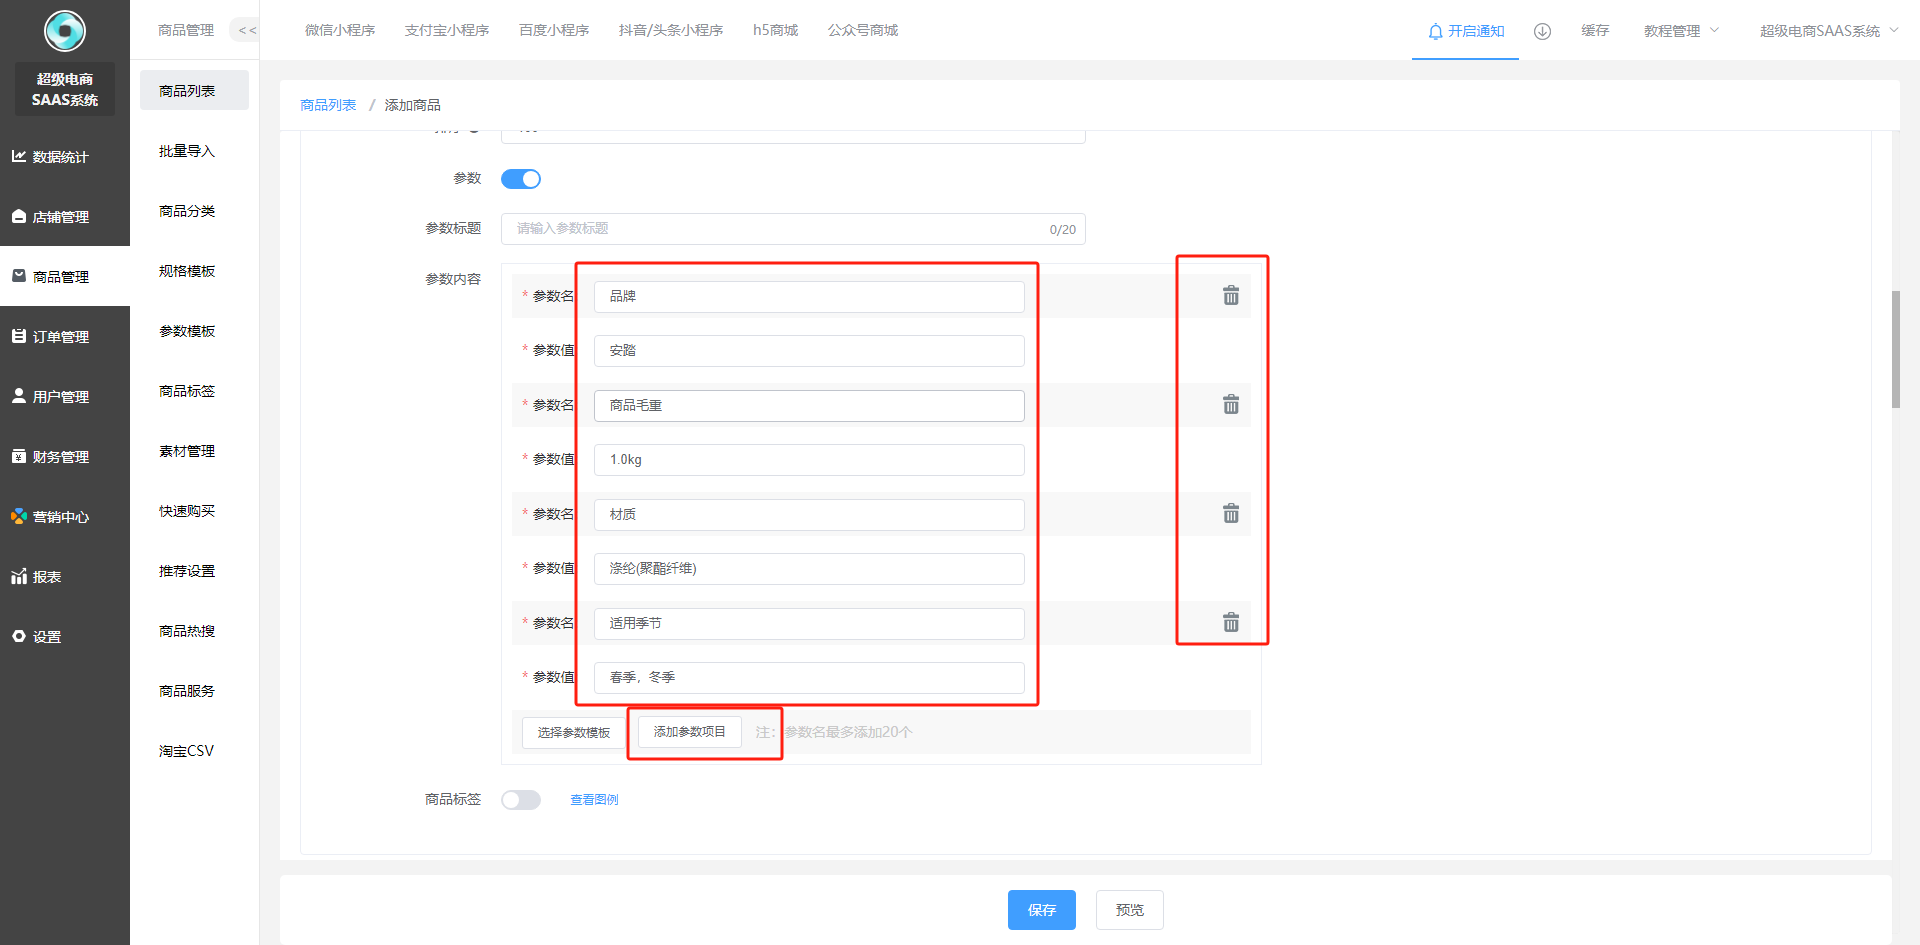Click the 开启通知 bell icon

pos(1435,31)
